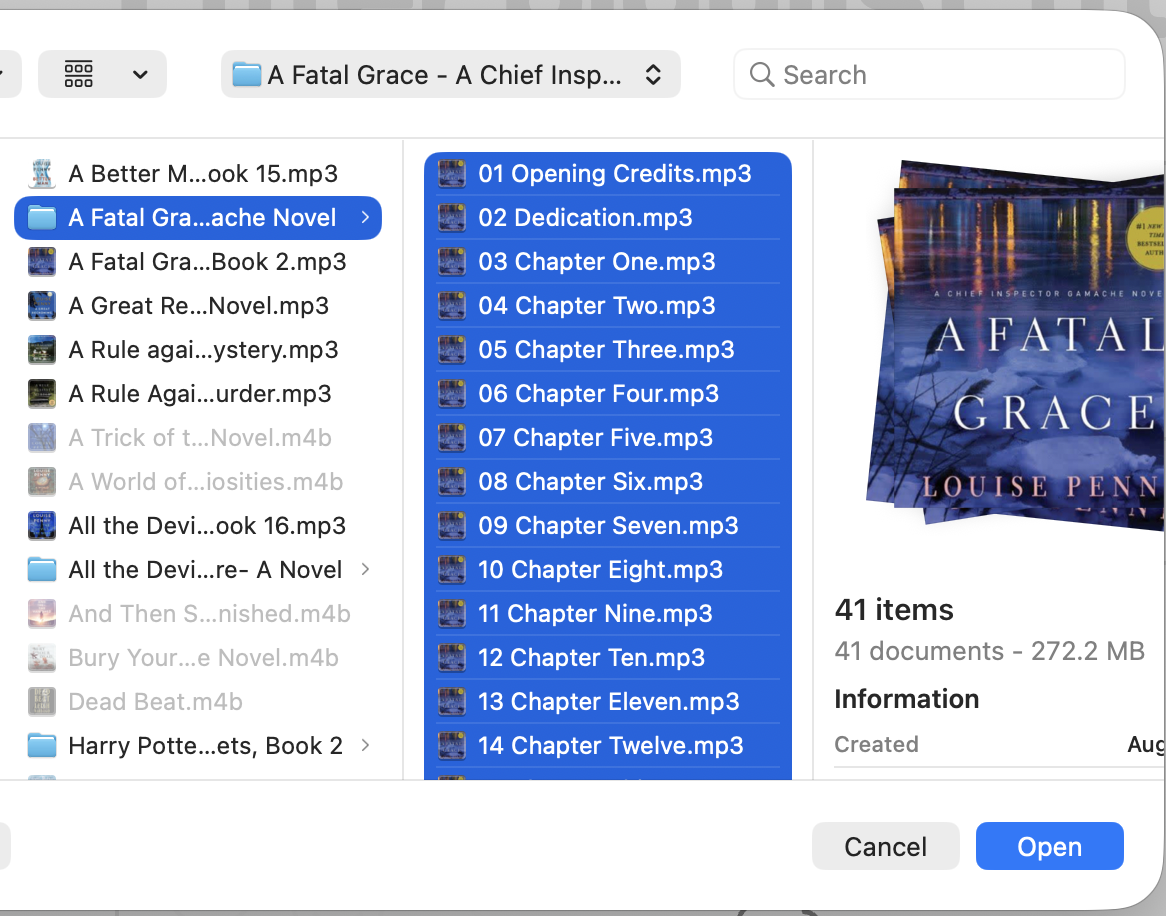Screen dimensions: 1166x916
Task: Click 'A Trick of t...Novel.m4b' entry
Action: pyautogui.click(x=198, y=437)
